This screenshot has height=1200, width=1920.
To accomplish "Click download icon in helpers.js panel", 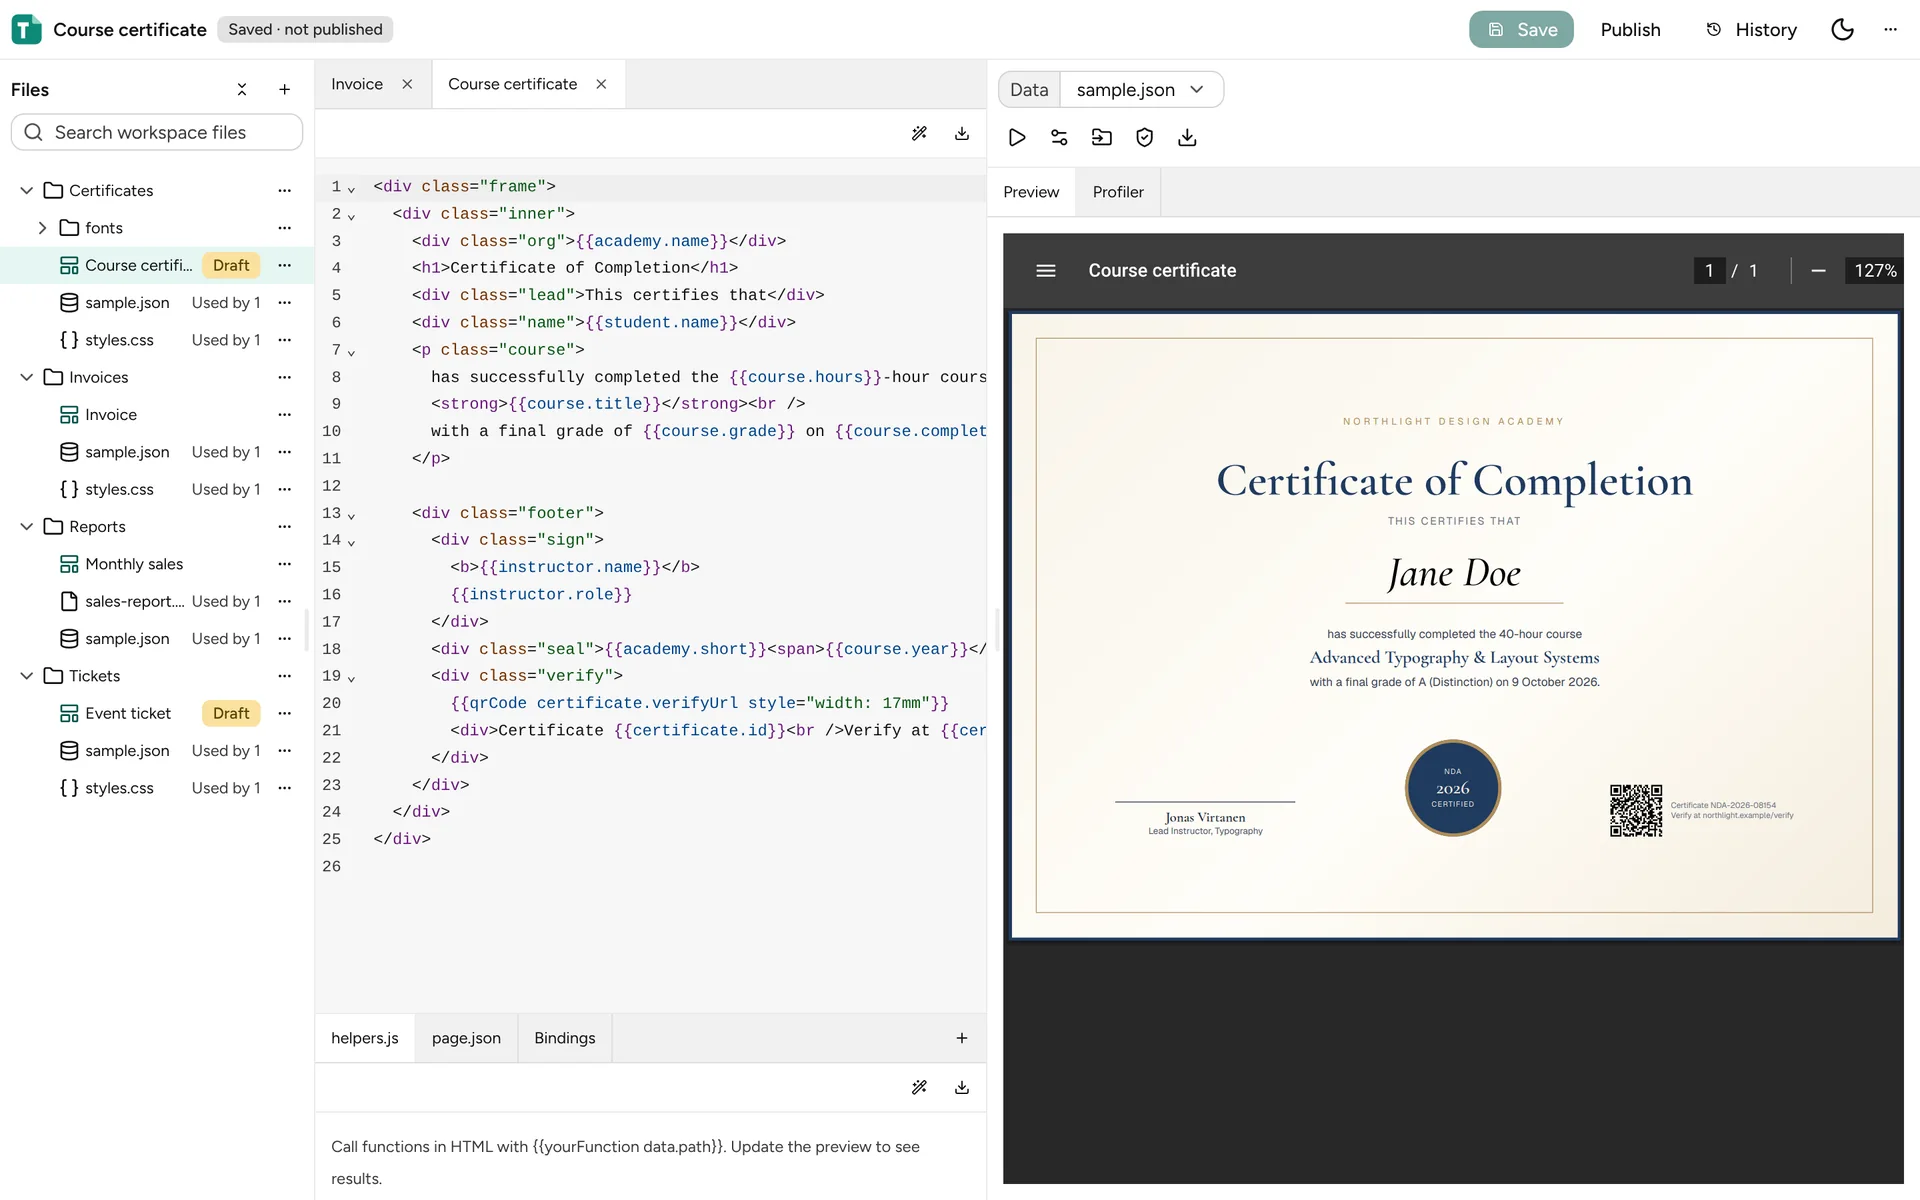I will [962, 1088].
